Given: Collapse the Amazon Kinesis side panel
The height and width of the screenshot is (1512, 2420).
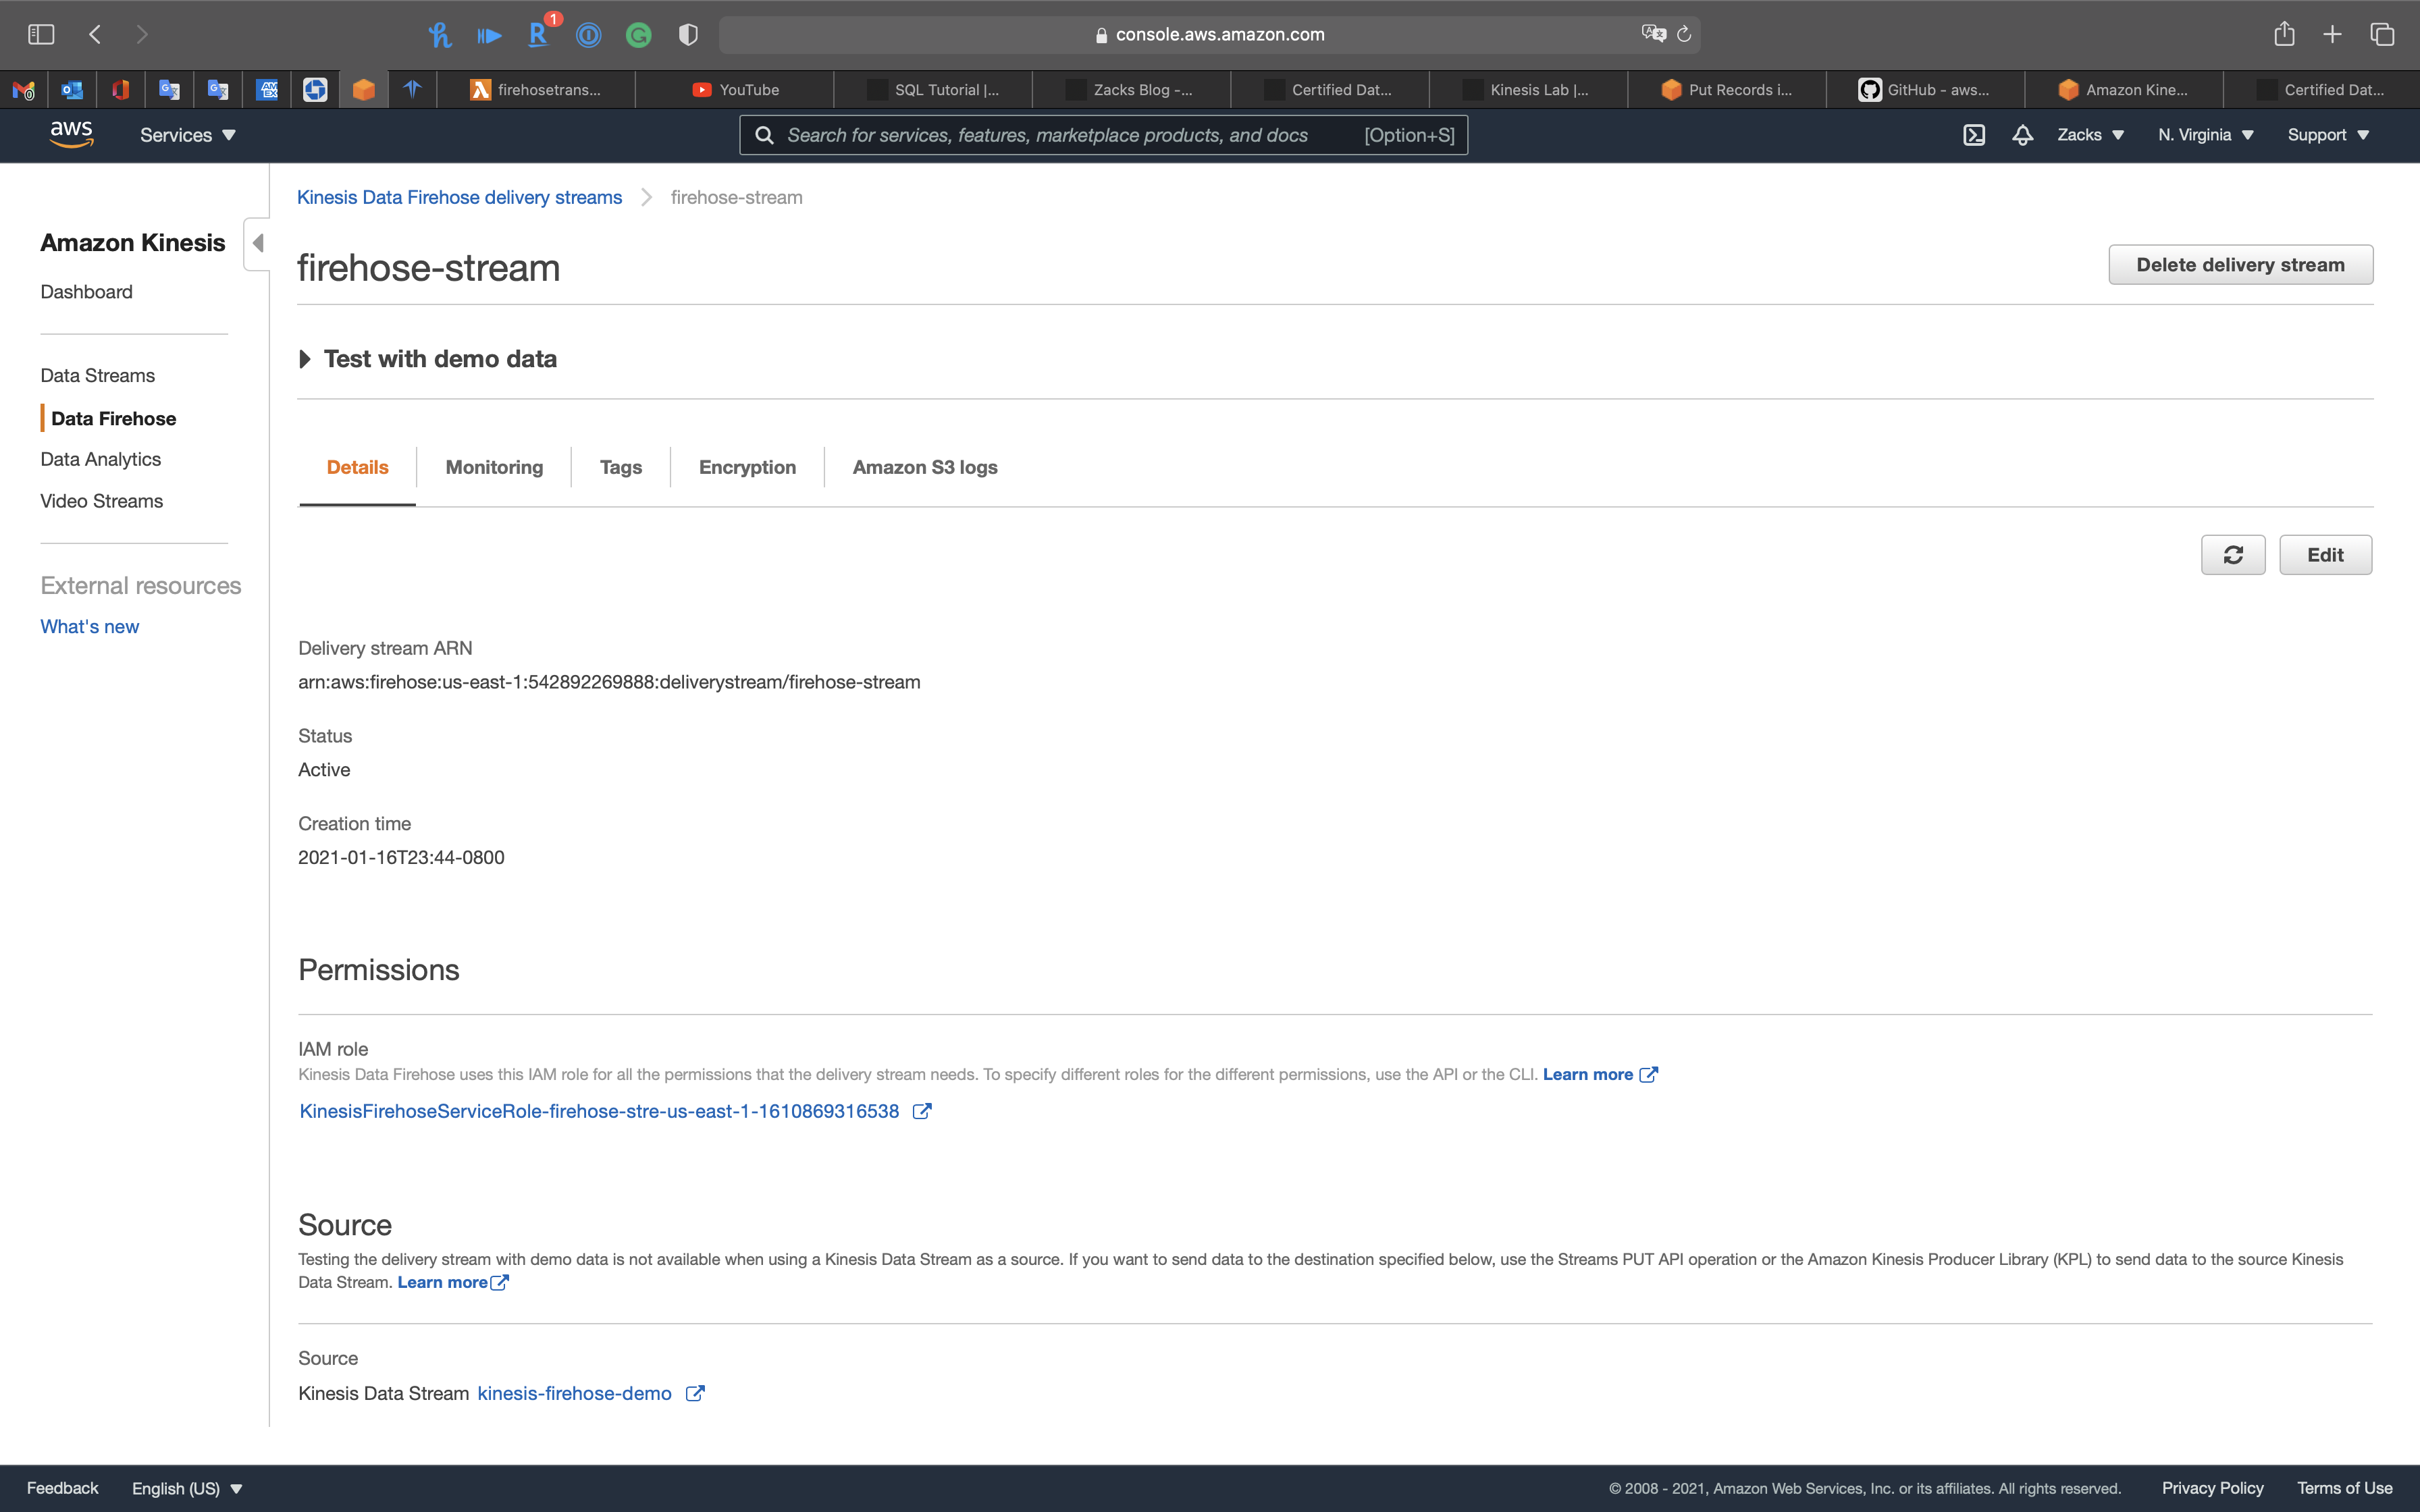Looking at the screenshot, I should pos(257,243).
